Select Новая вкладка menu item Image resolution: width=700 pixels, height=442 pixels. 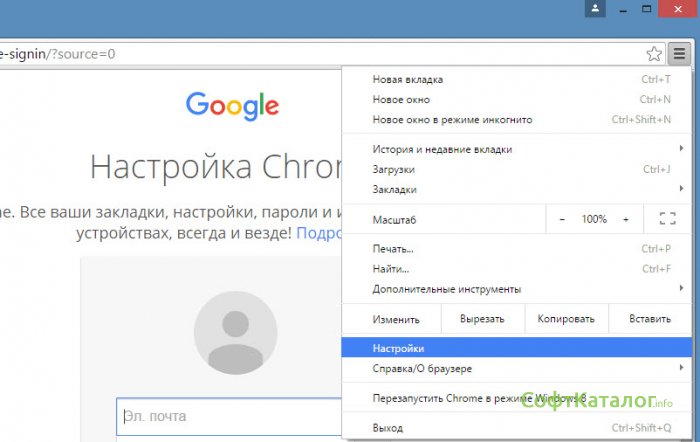(x=408, y=79)
